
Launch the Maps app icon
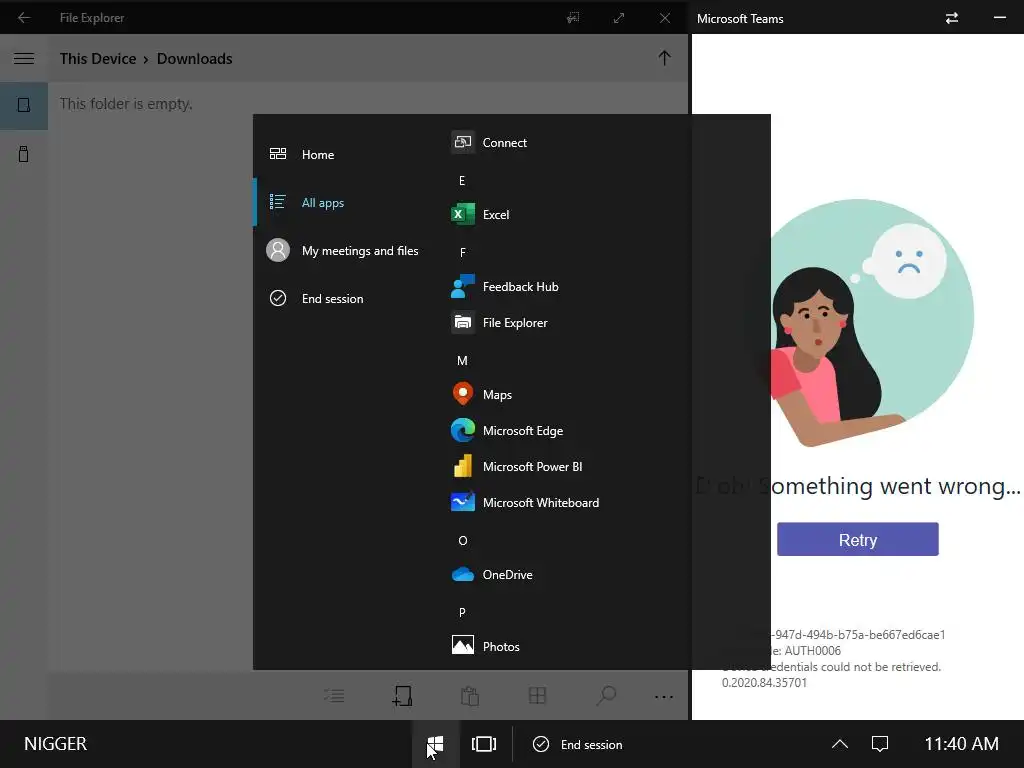463,394
